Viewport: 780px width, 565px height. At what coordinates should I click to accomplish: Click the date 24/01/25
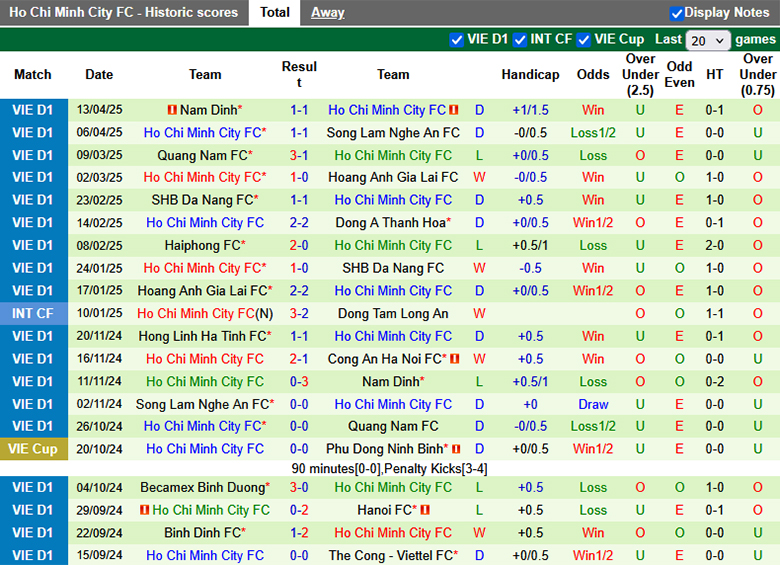(x=99, y=268)
